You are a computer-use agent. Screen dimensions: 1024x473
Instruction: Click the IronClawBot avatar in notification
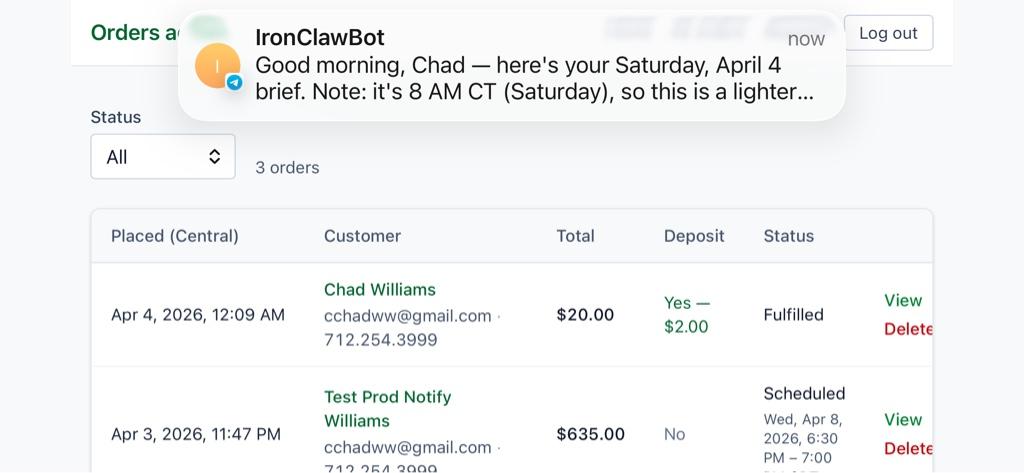pos(217,66)
